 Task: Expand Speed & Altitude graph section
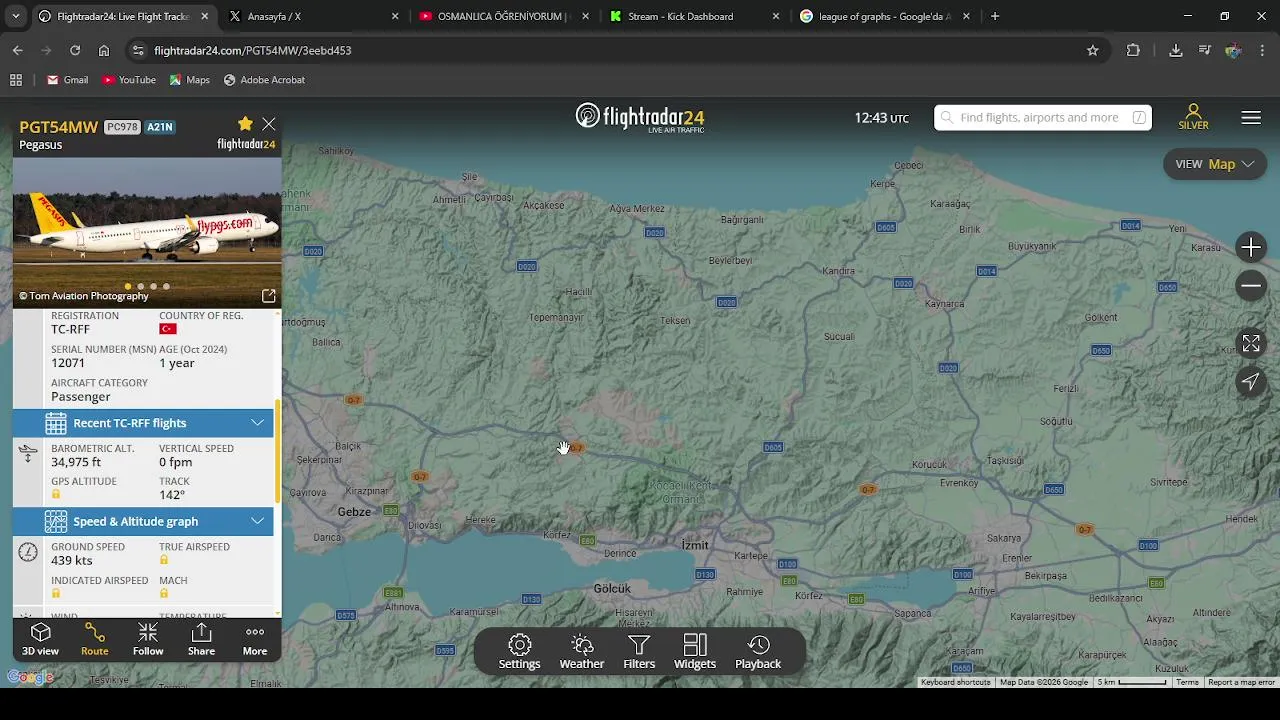point(143,521)
